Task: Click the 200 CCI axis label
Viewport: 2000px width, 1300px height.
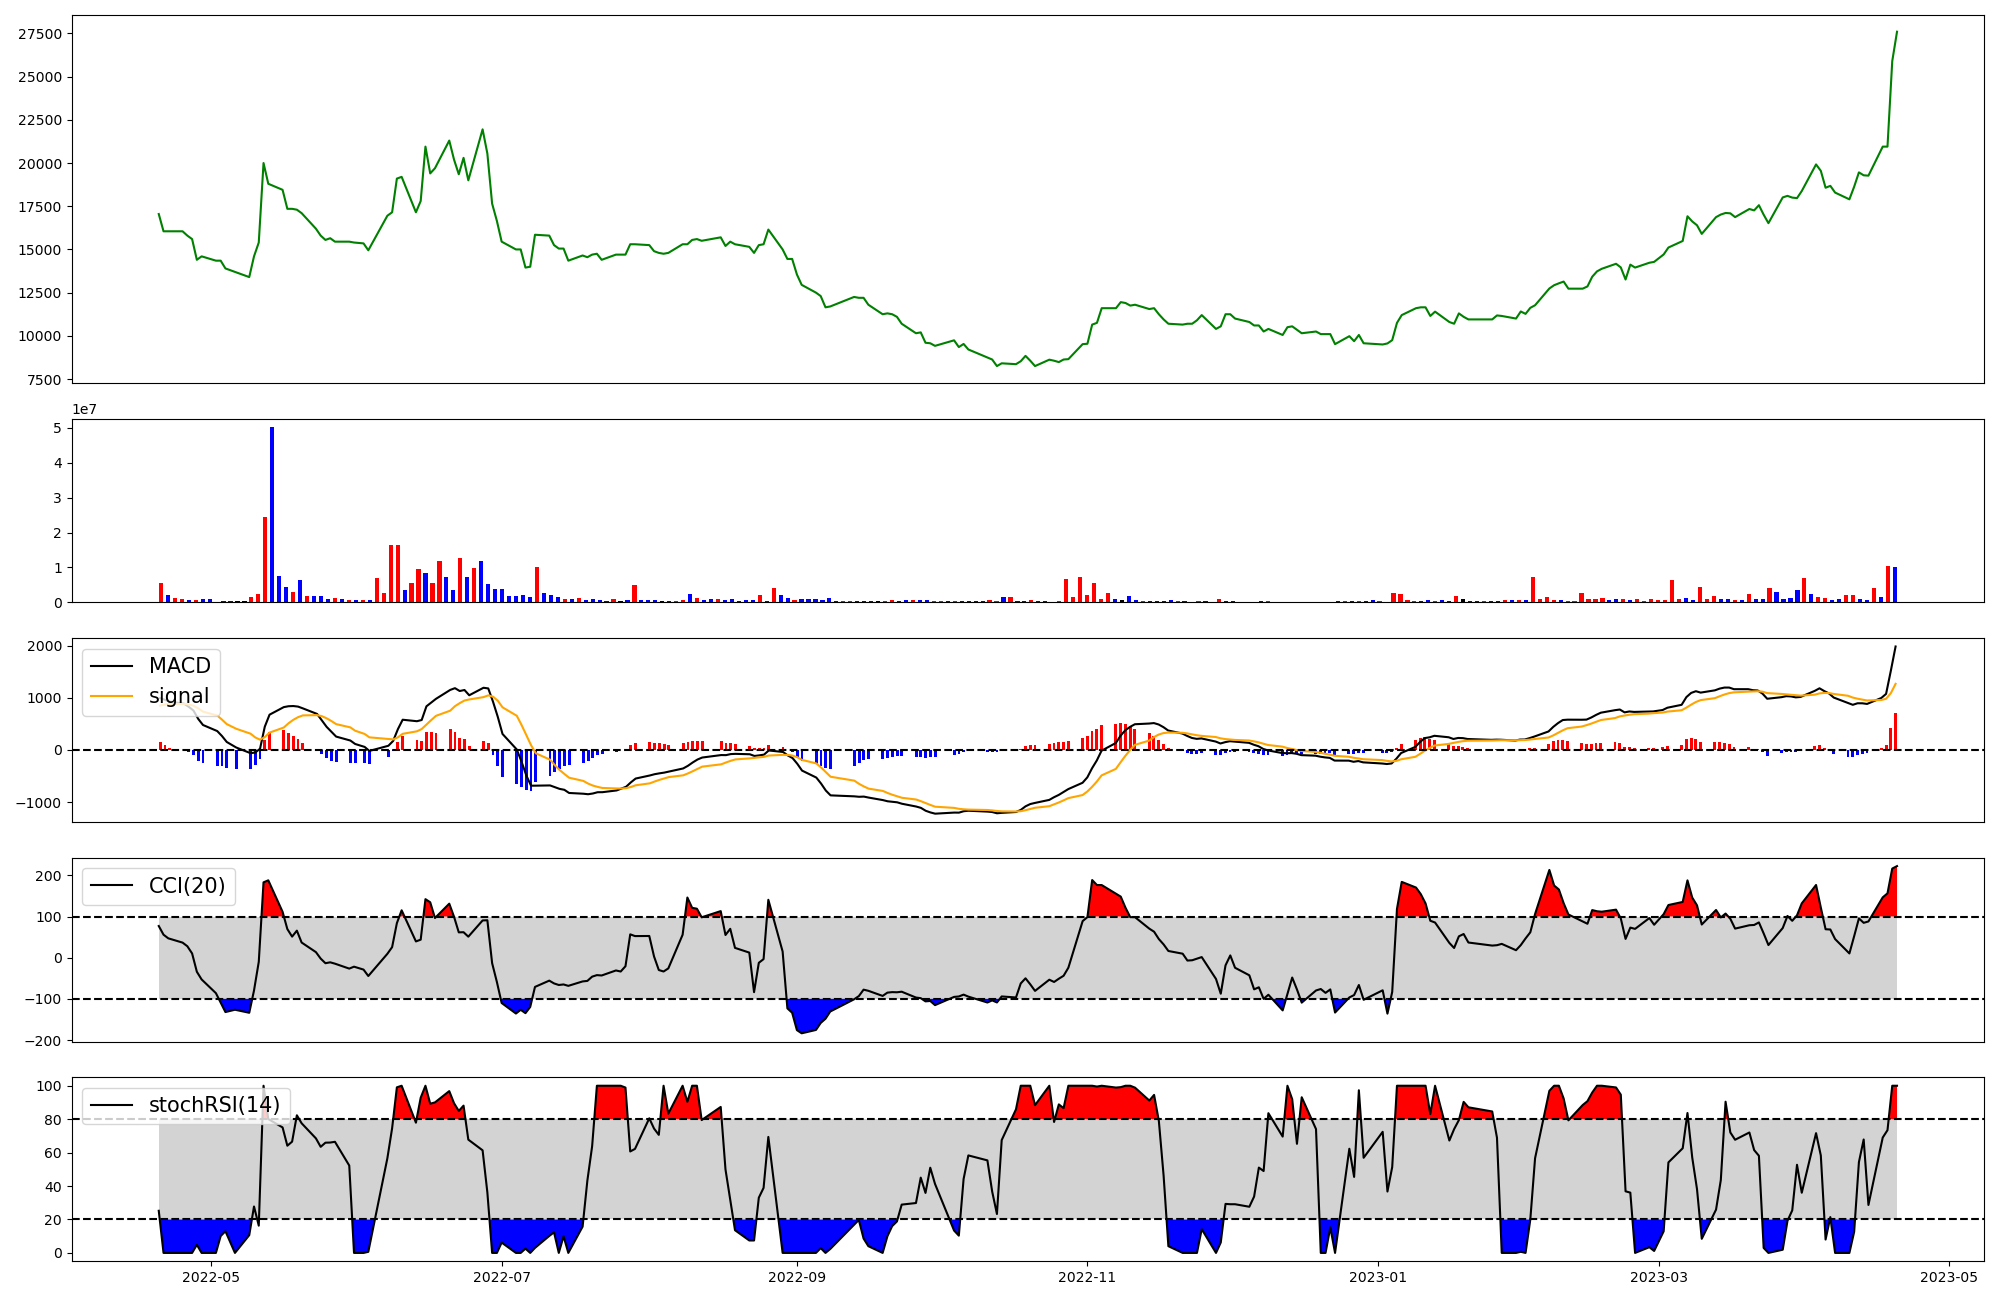Action: [50, 876]
